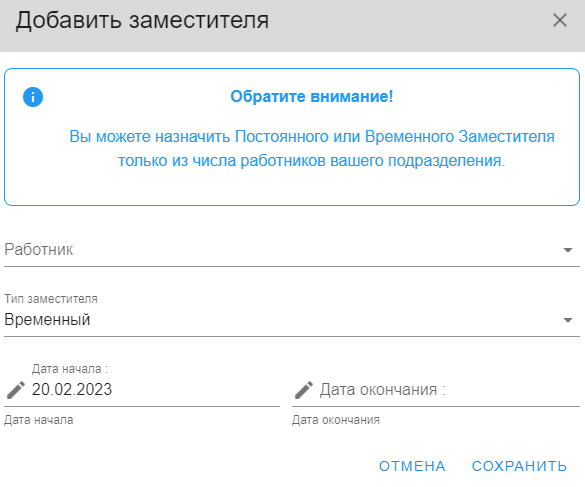585x487 pixels.
Task: Click the blue info circle icon
Action: pyautogui.click(x=33, y=97)
